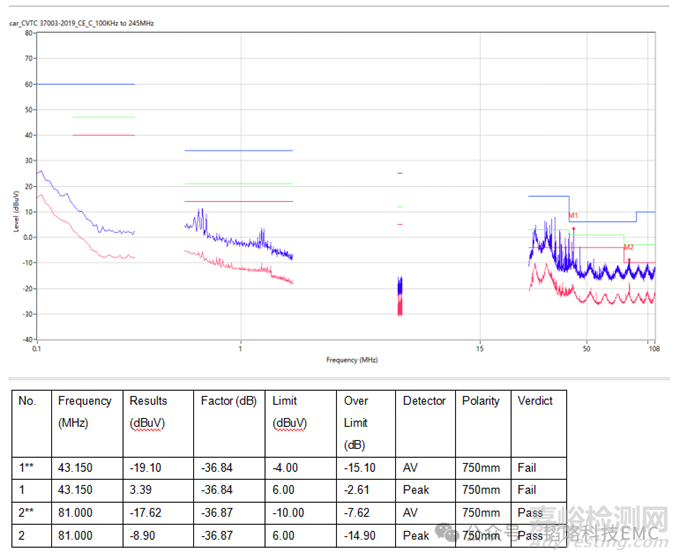Viewport: 680px width, 560px height.
Task: Click the M2 marker on the chart
Action: click(629, 247)
